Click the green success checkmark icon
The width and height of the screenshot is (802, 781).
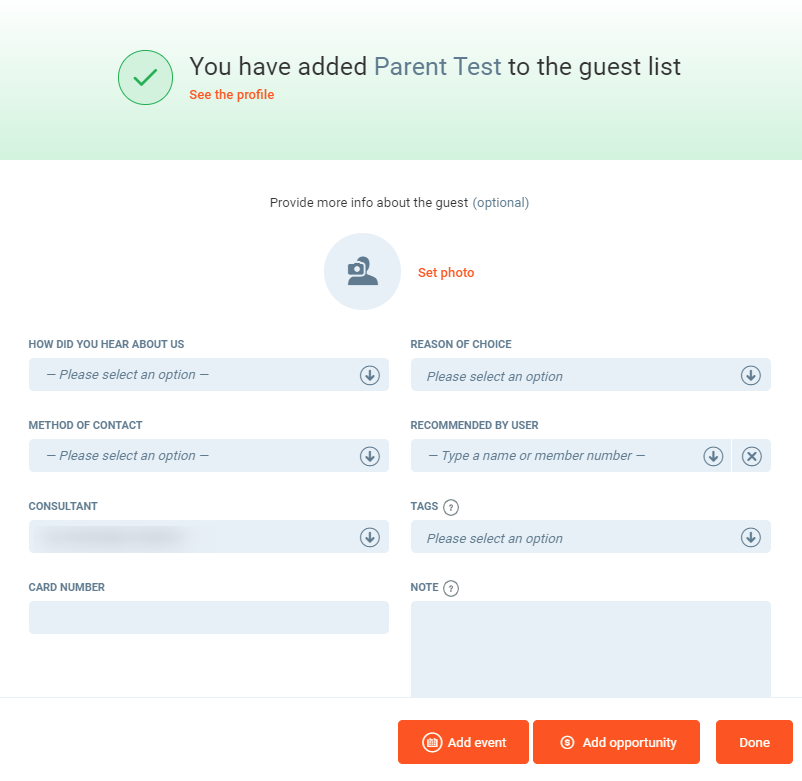pos(146,77)
